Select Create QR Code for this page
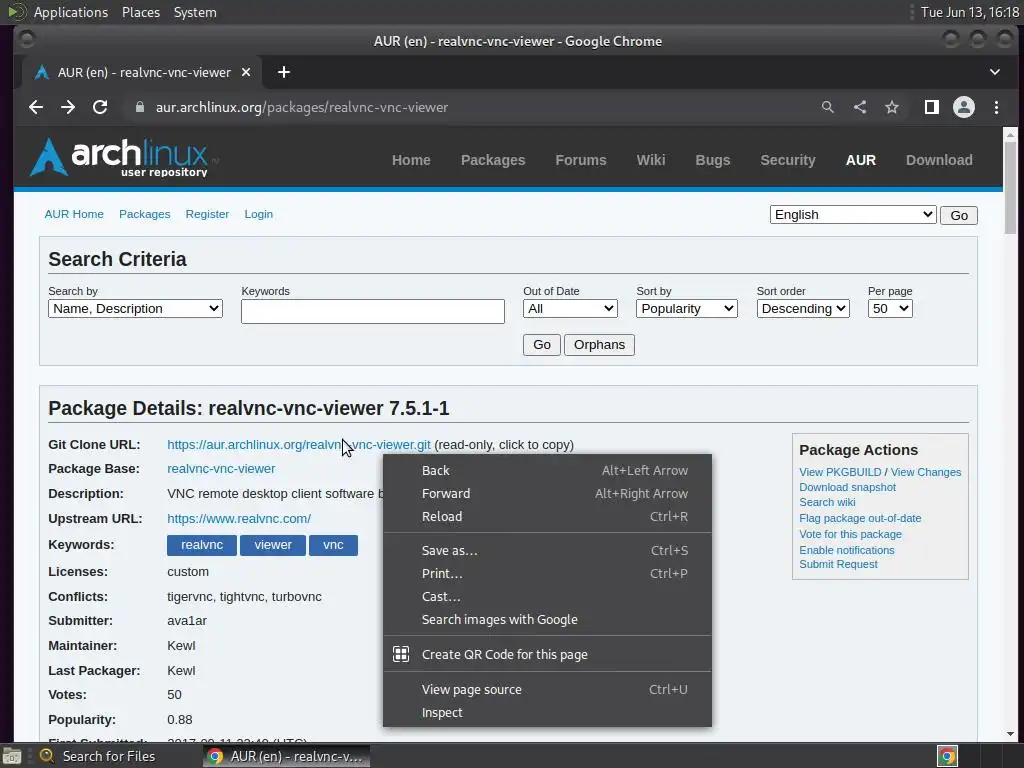This screenshot has width=1024, height=768. (547, 654)
